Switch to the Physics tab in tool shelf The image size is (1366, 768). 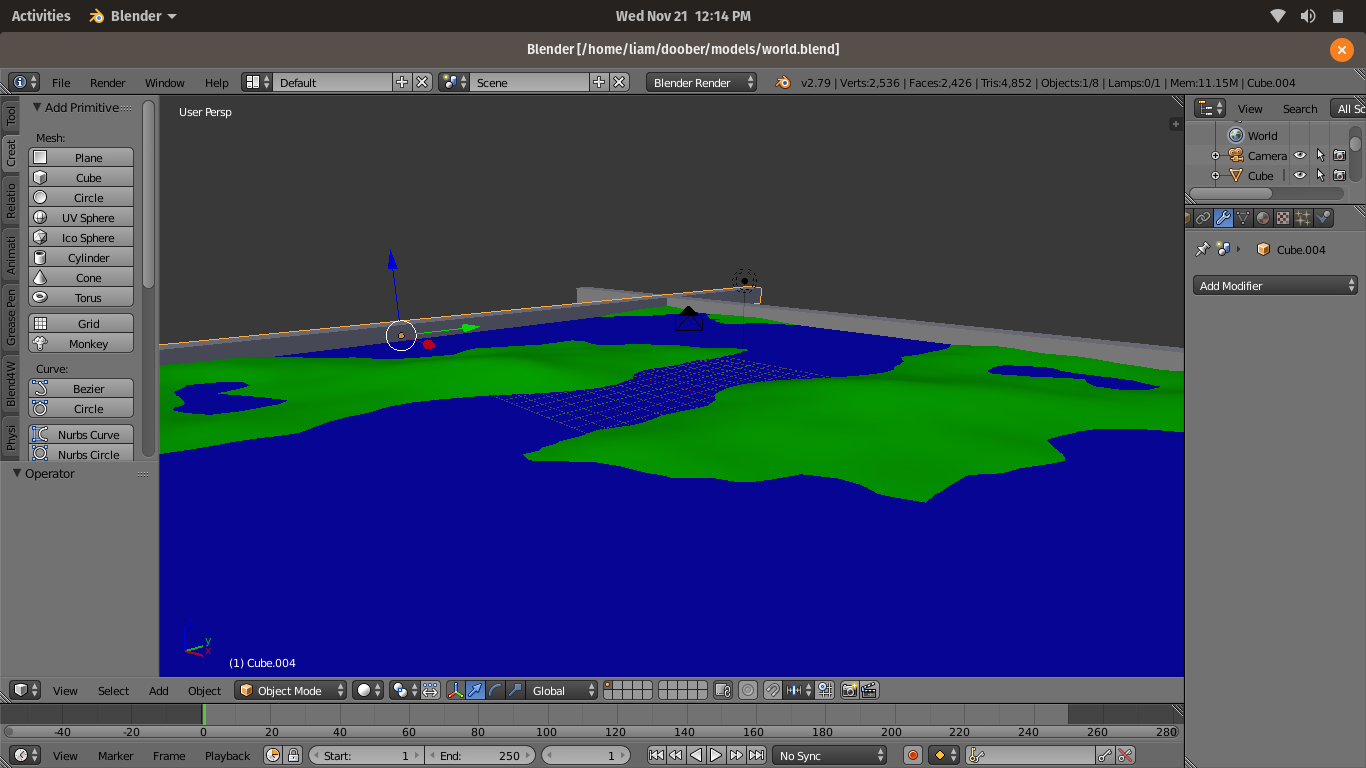tap(11, 438)
